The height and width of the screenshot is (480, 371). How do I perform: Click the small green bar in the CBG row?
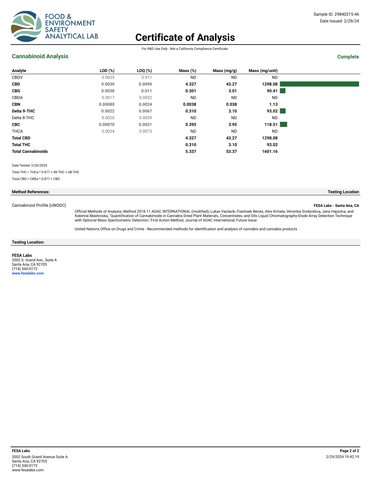[x=283, y=91]
